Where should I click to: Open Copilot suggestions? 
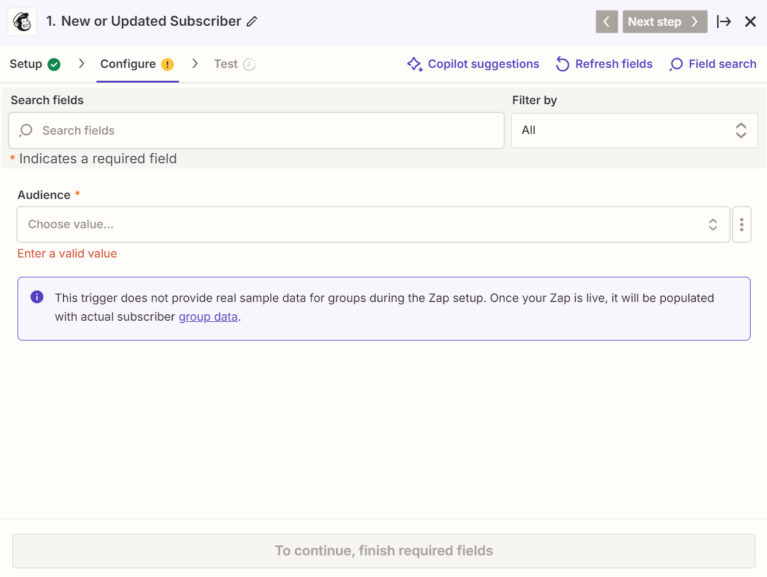tap(473, 64)
